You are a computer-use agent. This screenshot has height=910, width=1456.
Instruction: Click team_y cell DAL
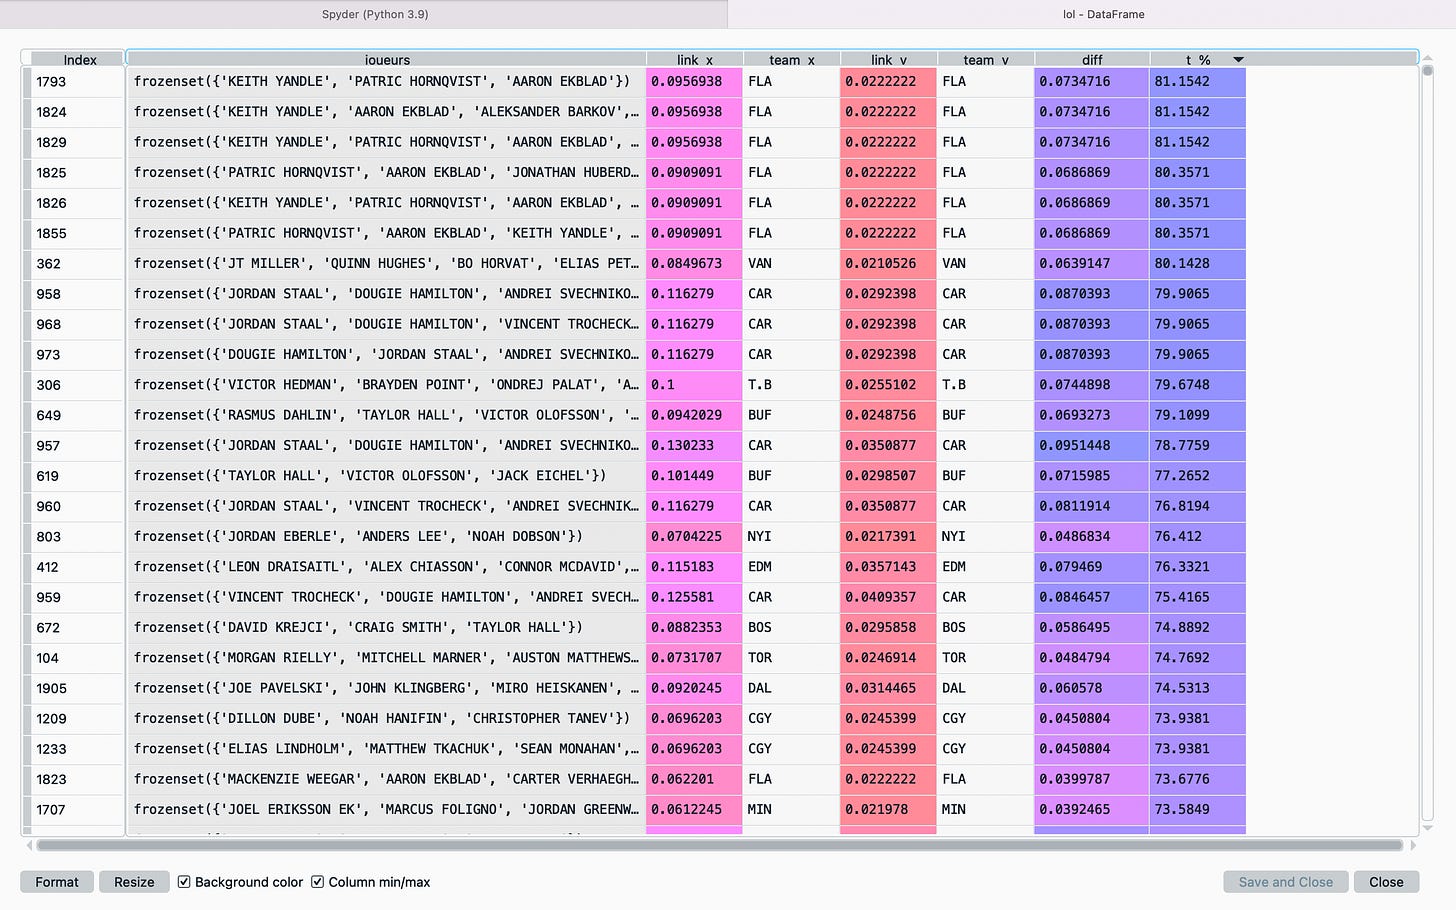coord(985,688)
